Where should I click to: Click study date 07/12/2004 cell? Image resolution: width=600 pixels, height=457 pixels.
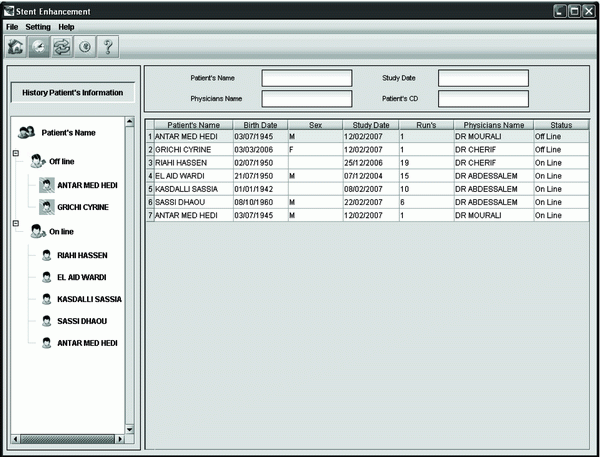371,176
